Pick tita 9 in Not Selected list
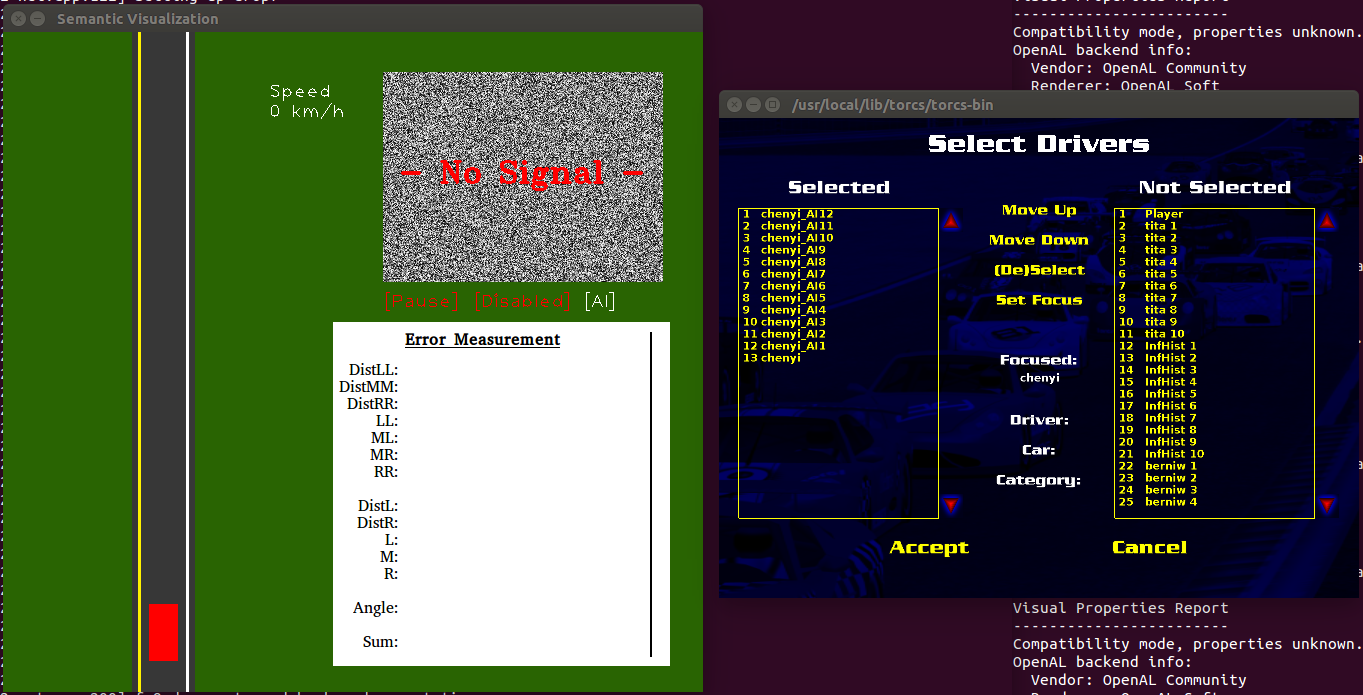 click(1214, 322)
